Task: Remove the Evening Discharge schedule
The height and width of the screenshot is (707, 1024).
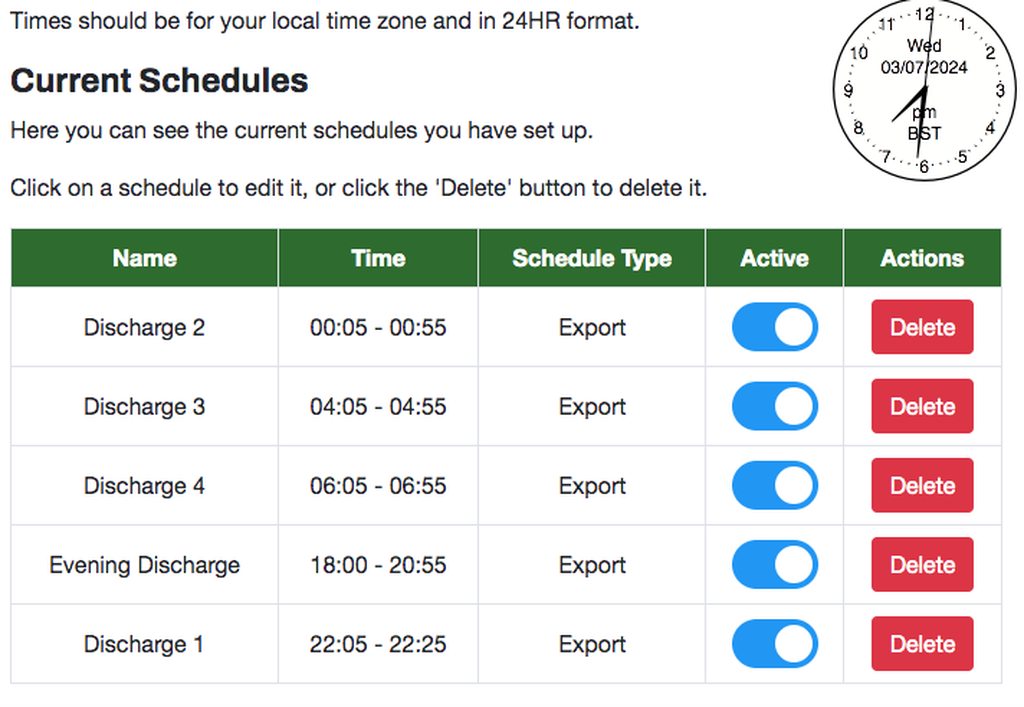Action: pos(921,565)
